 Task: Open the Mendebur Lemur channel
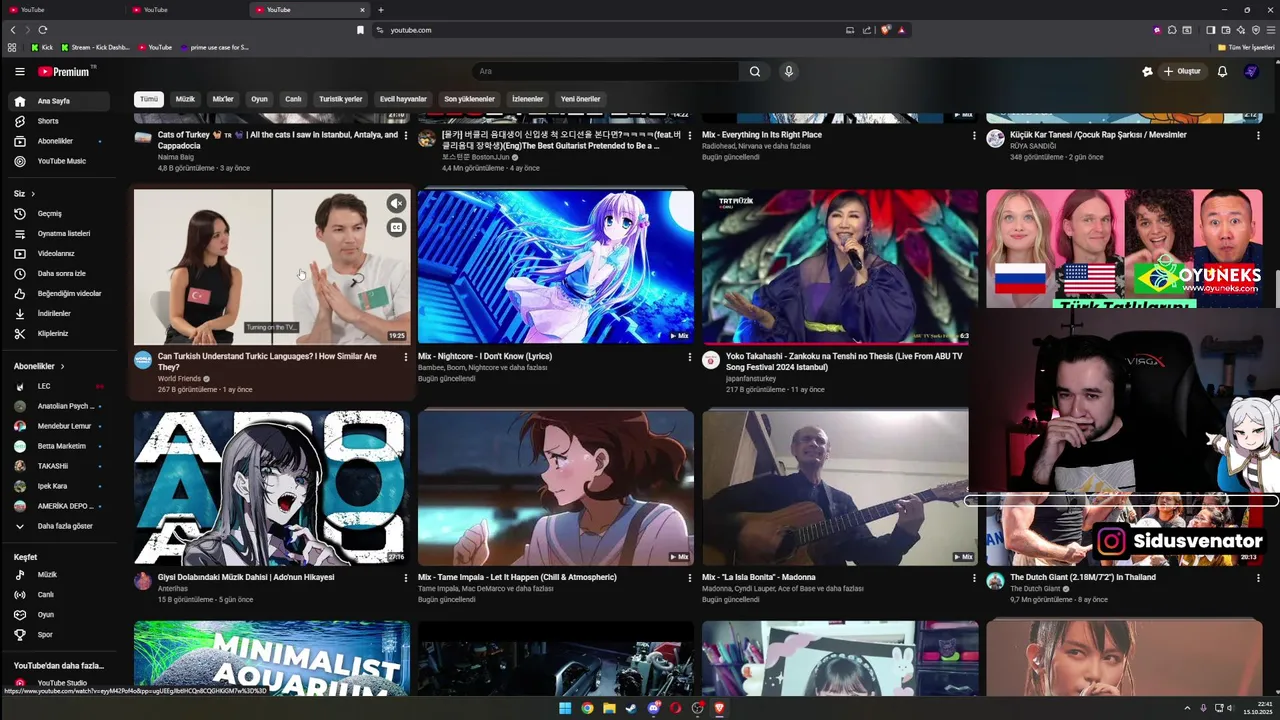pyautogui.click(x=58, y=426)
